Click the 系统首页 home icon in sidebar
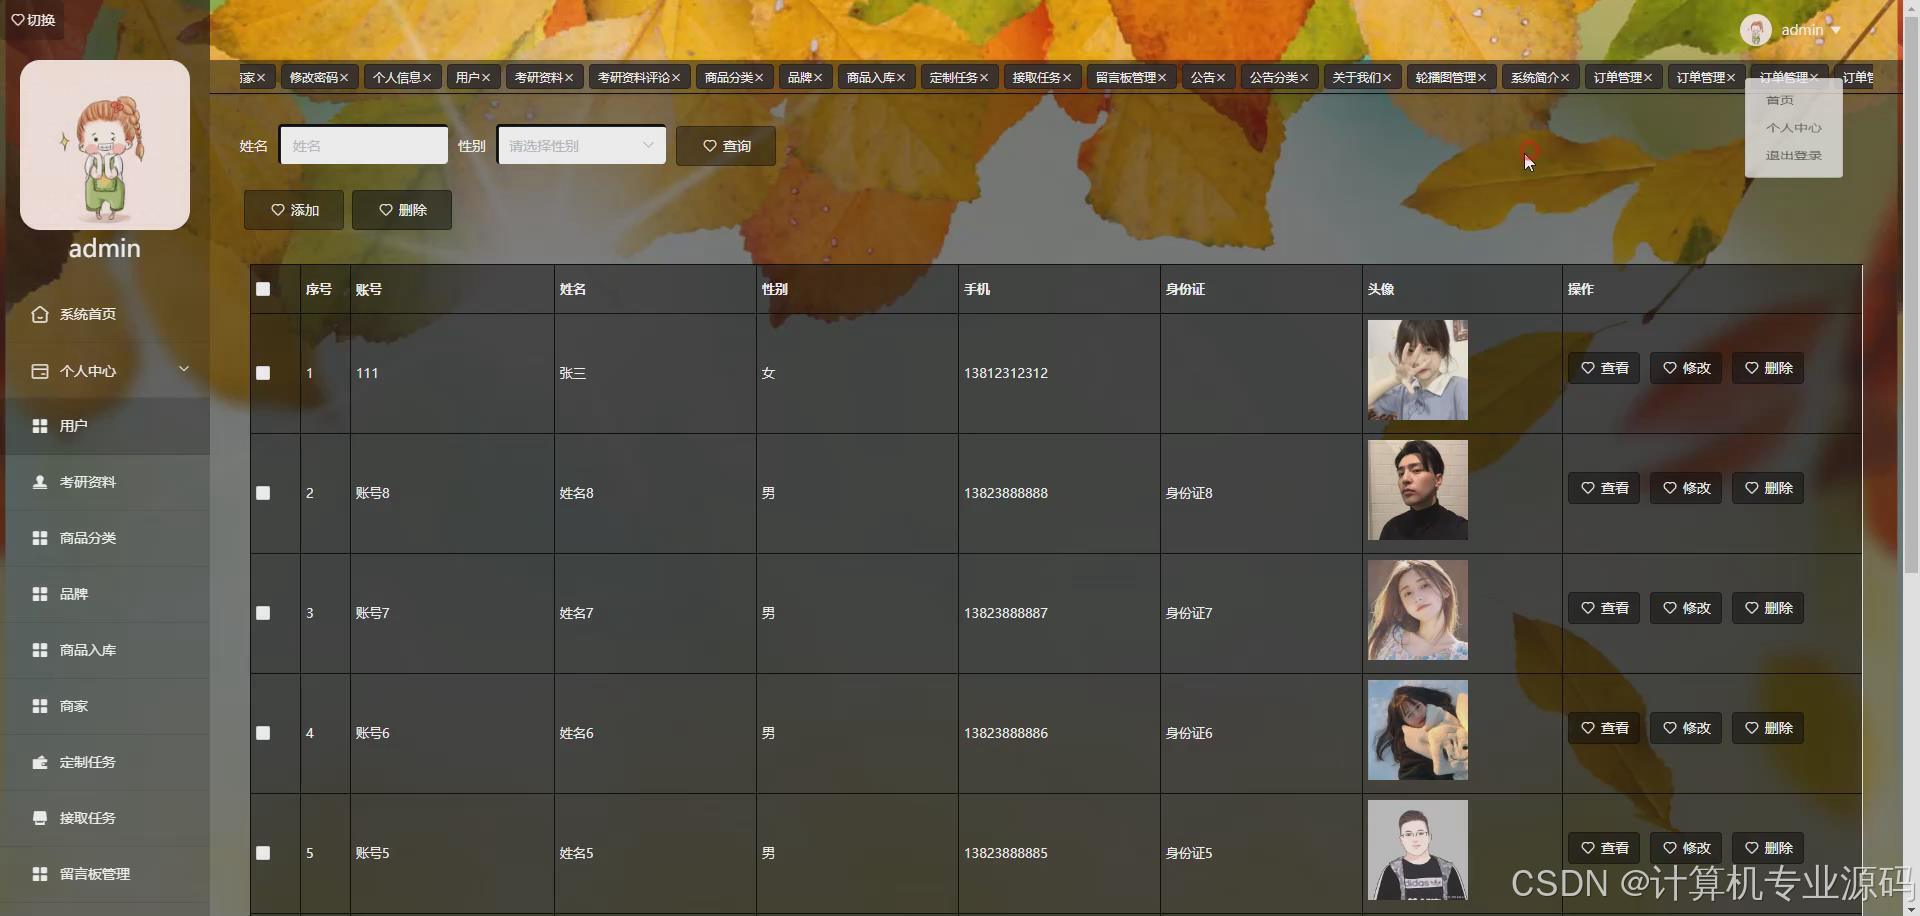The image size is (1920, 916). pos(40,314)
